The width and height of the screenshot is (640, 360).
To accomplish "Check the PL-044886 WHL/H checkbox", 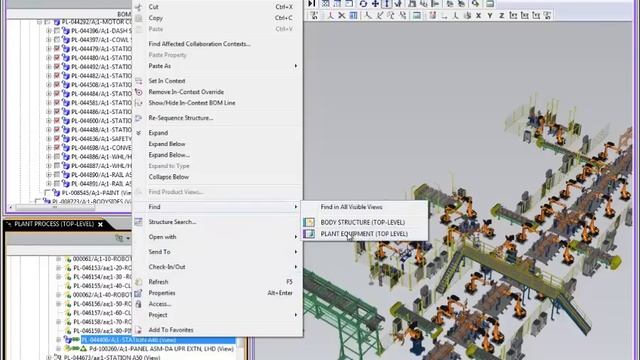I will pos(57,157).
